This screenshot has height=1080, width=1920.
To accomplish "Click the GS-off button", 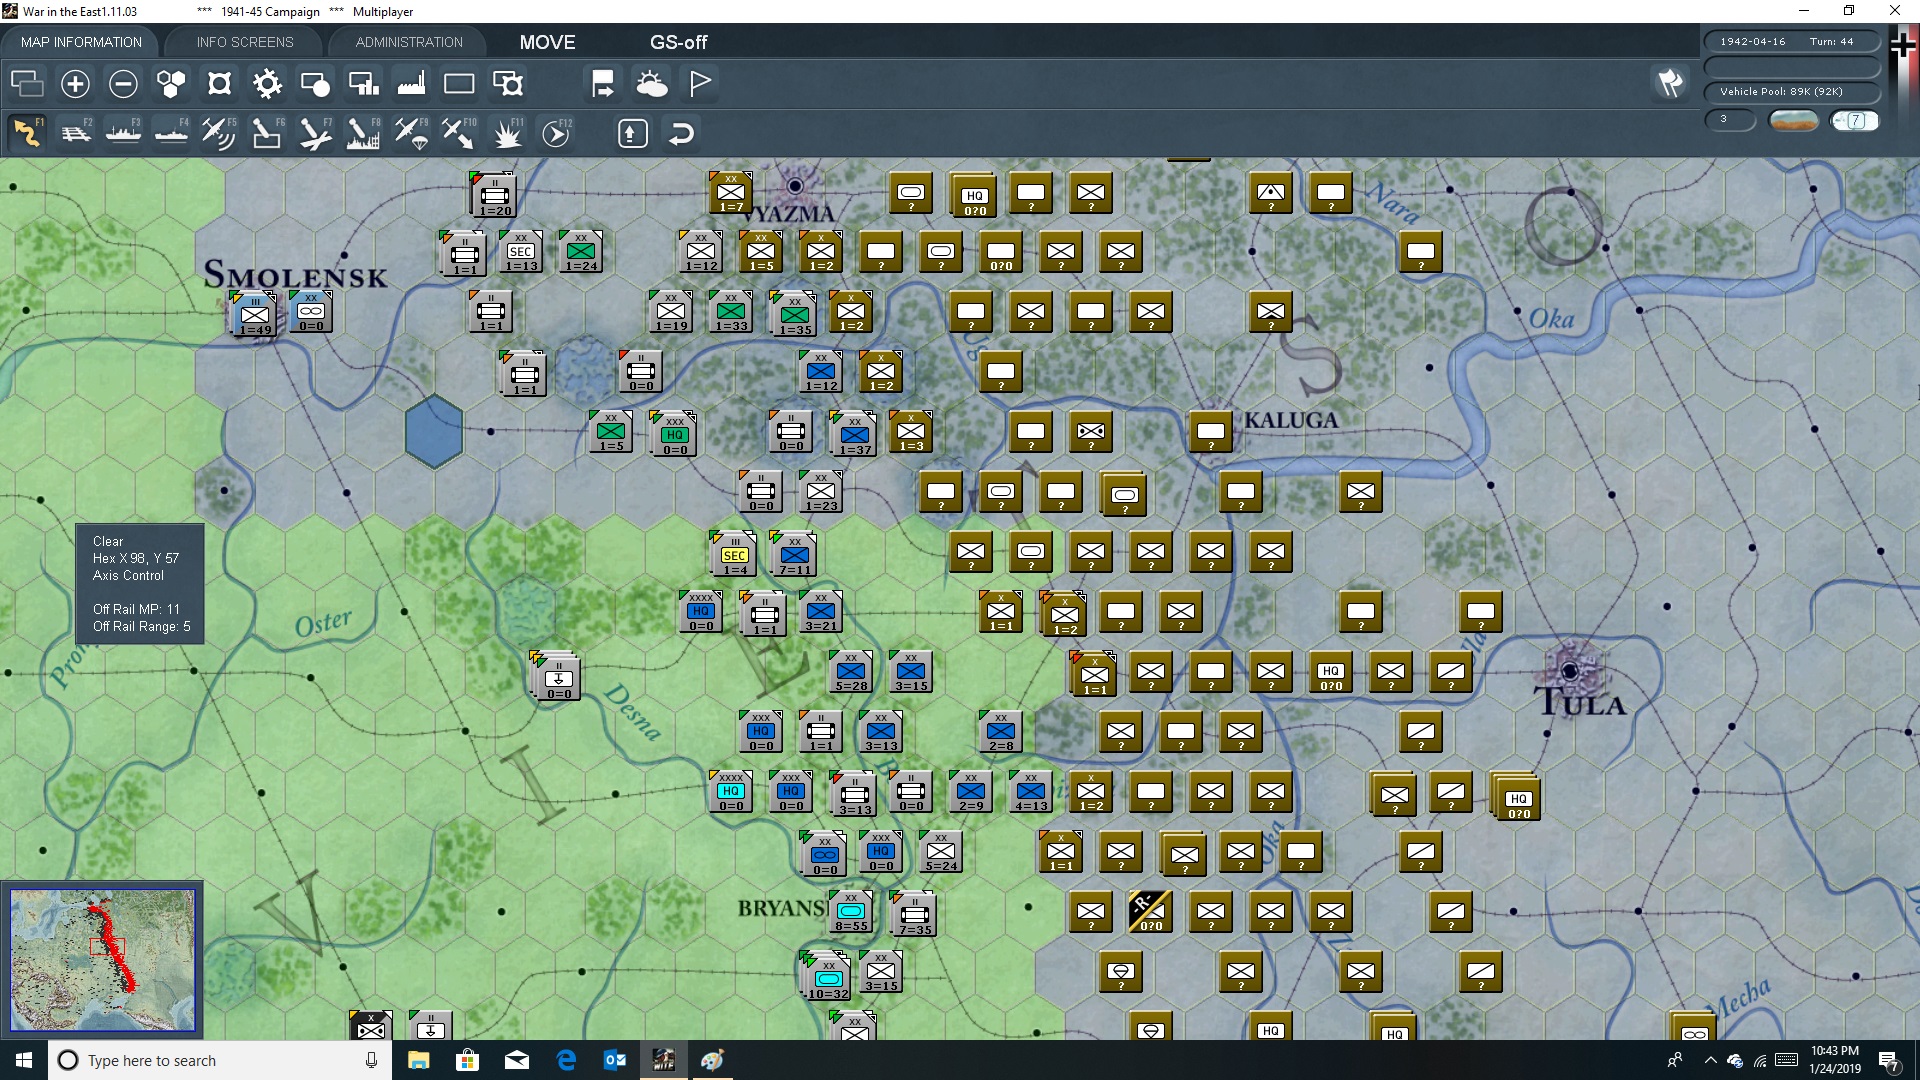I will pos(679,42).
